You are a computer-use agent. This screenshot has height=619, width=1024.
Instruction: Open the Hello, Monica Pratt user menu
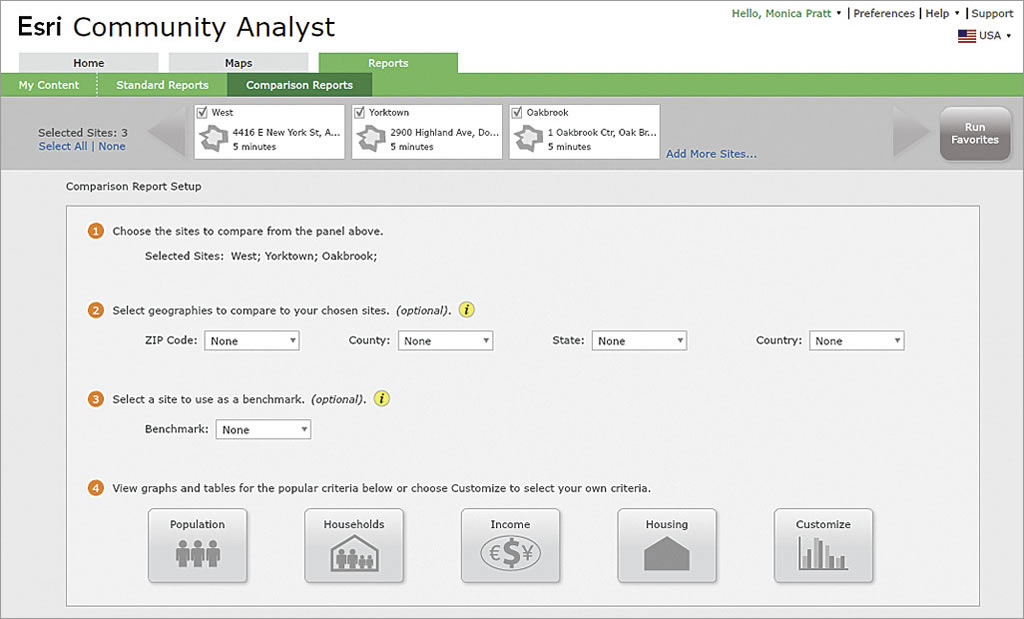786,13
